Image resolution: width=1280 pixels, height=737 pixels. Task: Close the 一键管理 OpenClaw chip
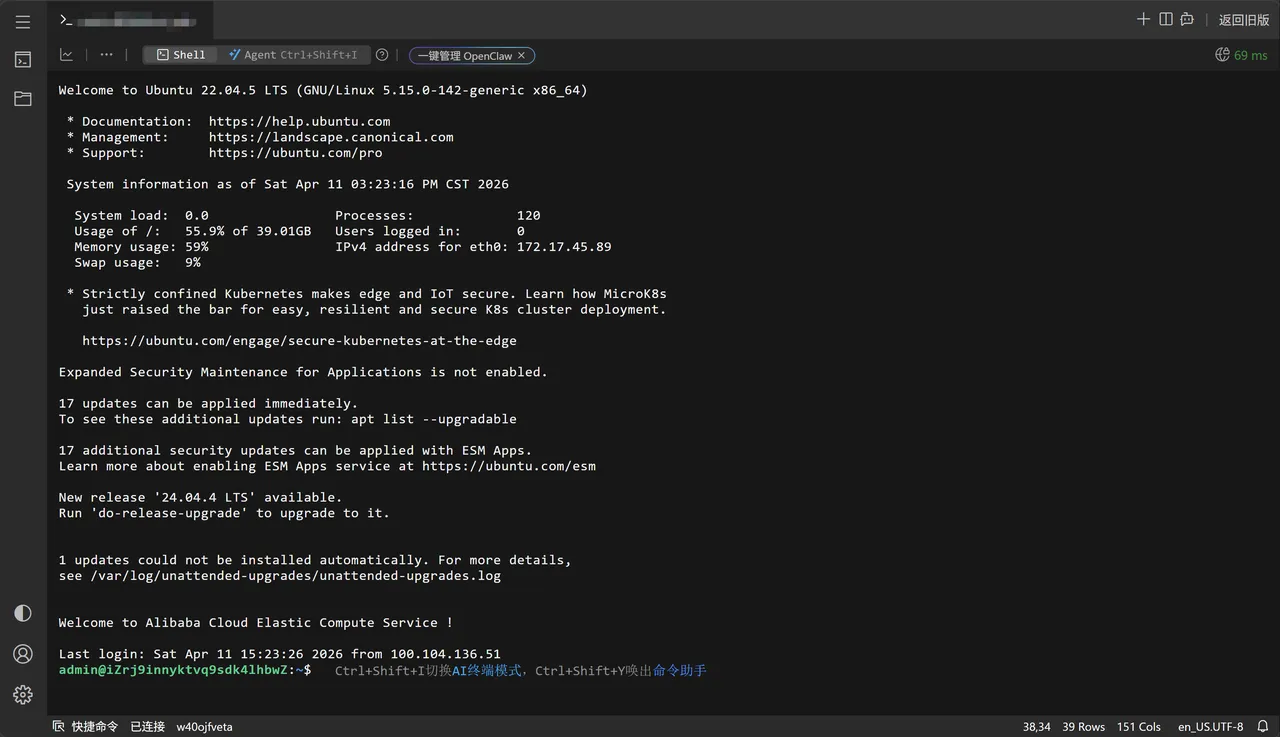pos(521,56)
